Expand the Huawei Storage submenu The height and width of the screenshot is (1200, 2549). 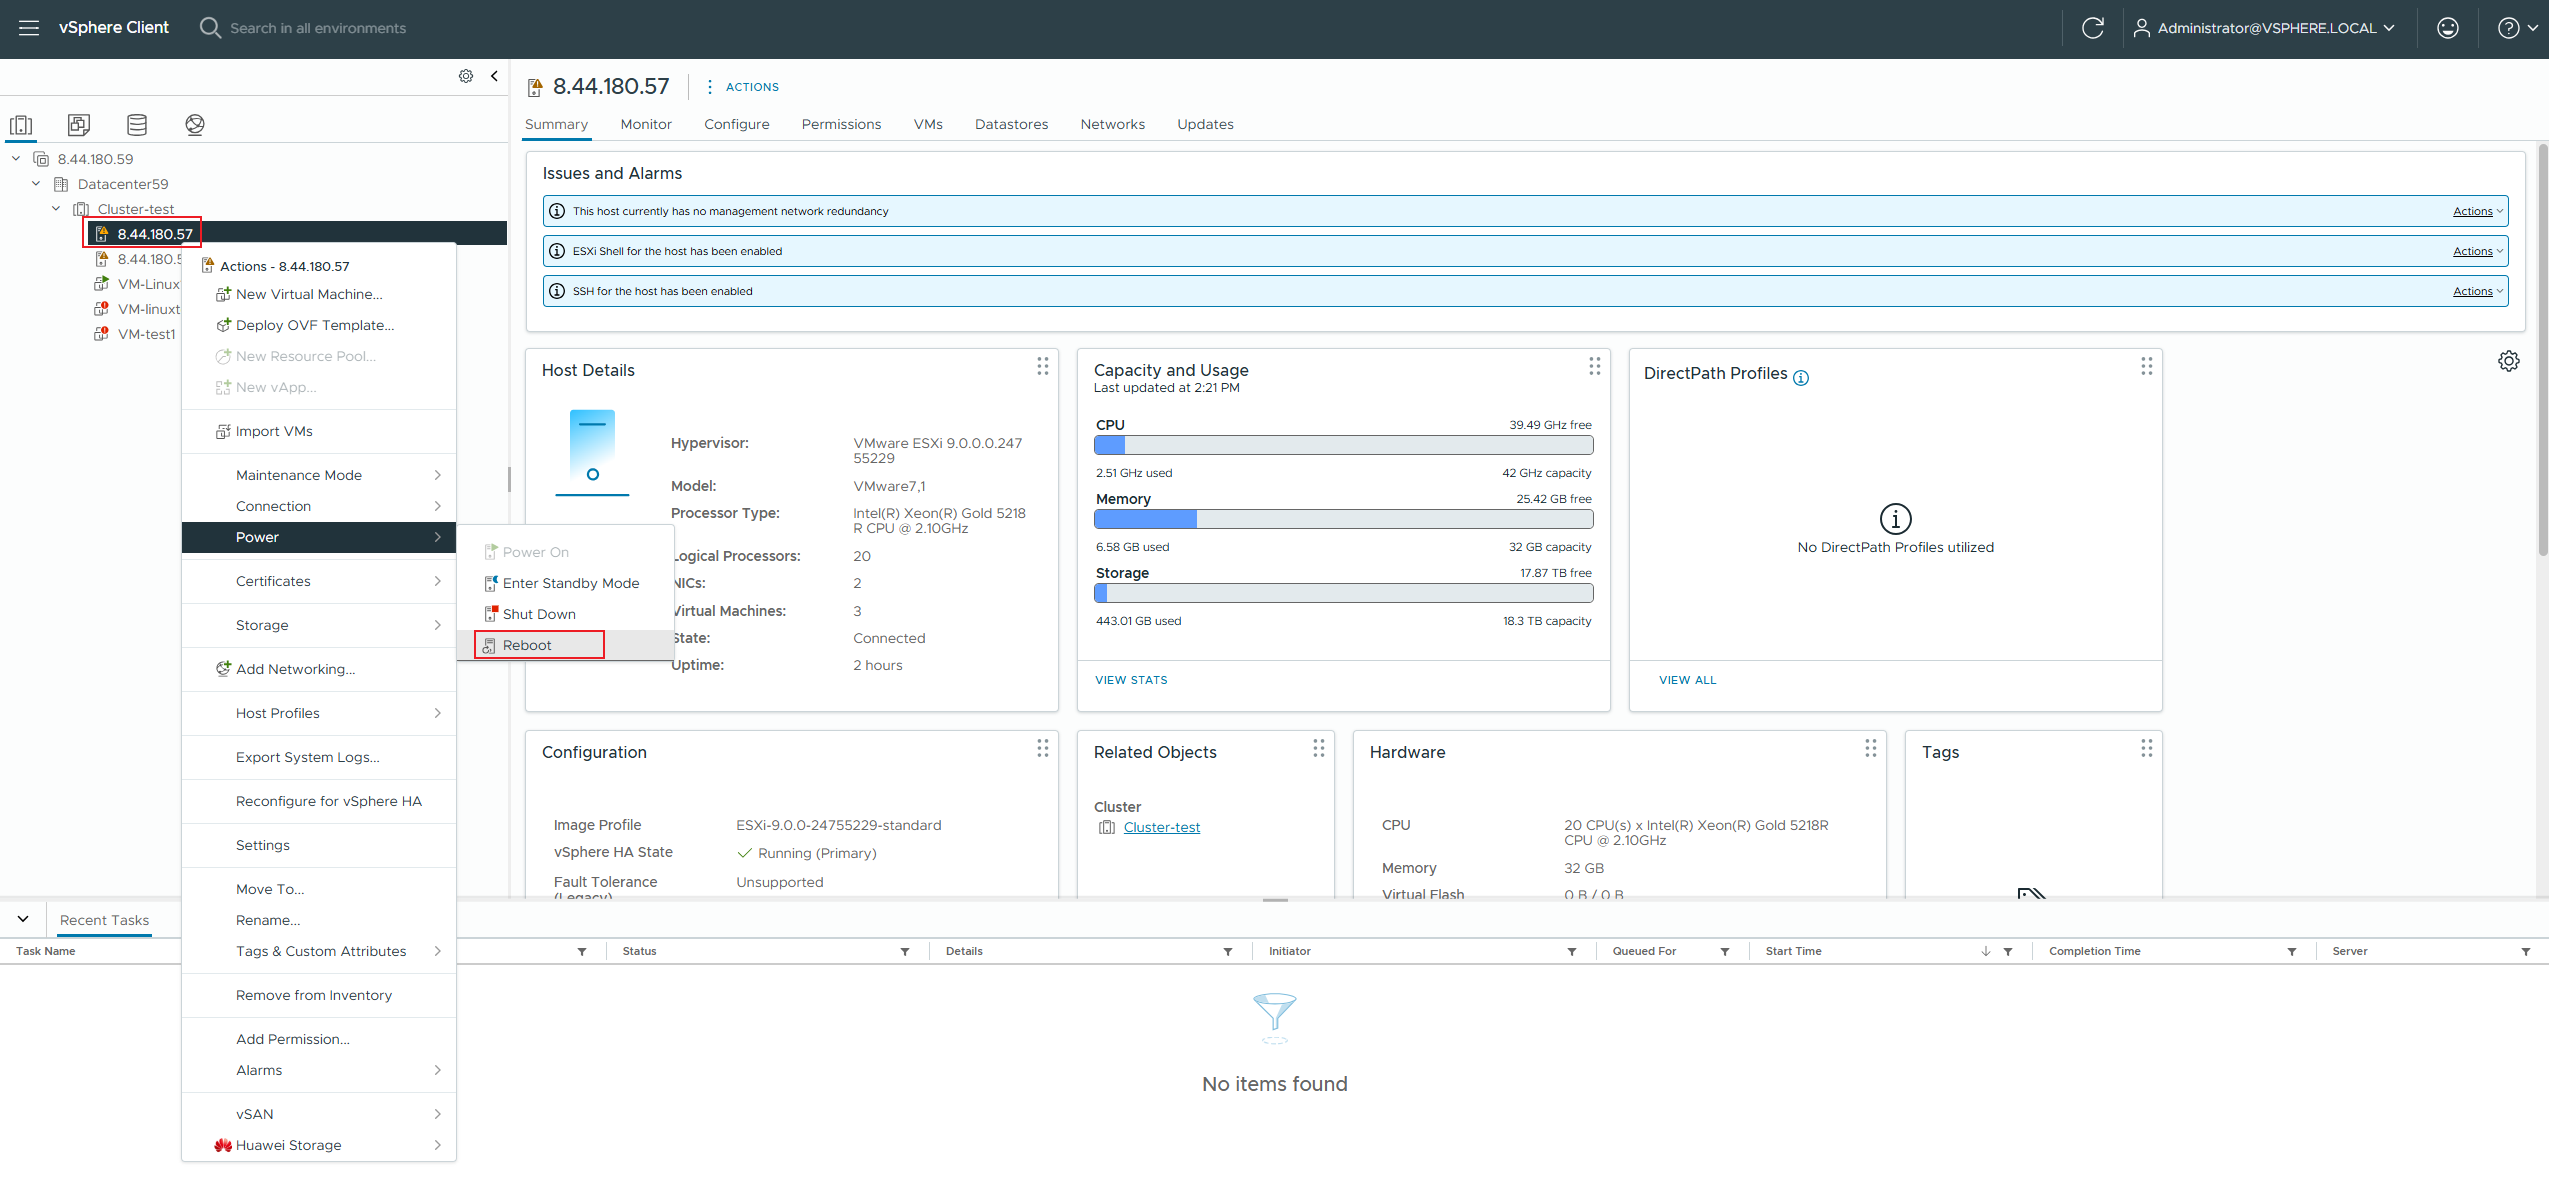point(319,1145)
